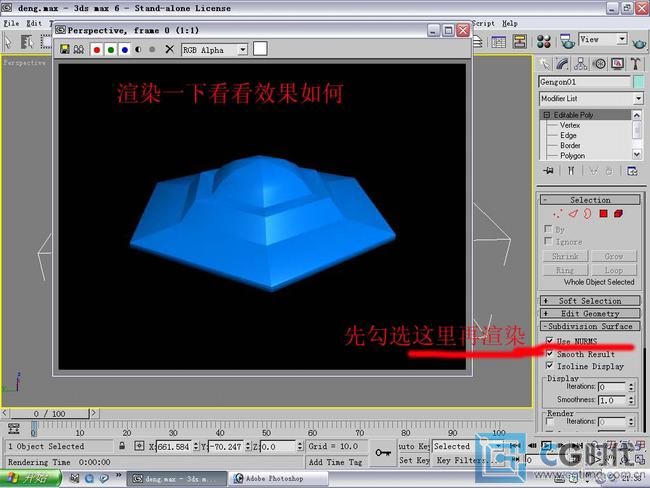Collapse the Subdivision Surface rollout
This screenshot has width=650, height=488.
[x=590, y=326]
